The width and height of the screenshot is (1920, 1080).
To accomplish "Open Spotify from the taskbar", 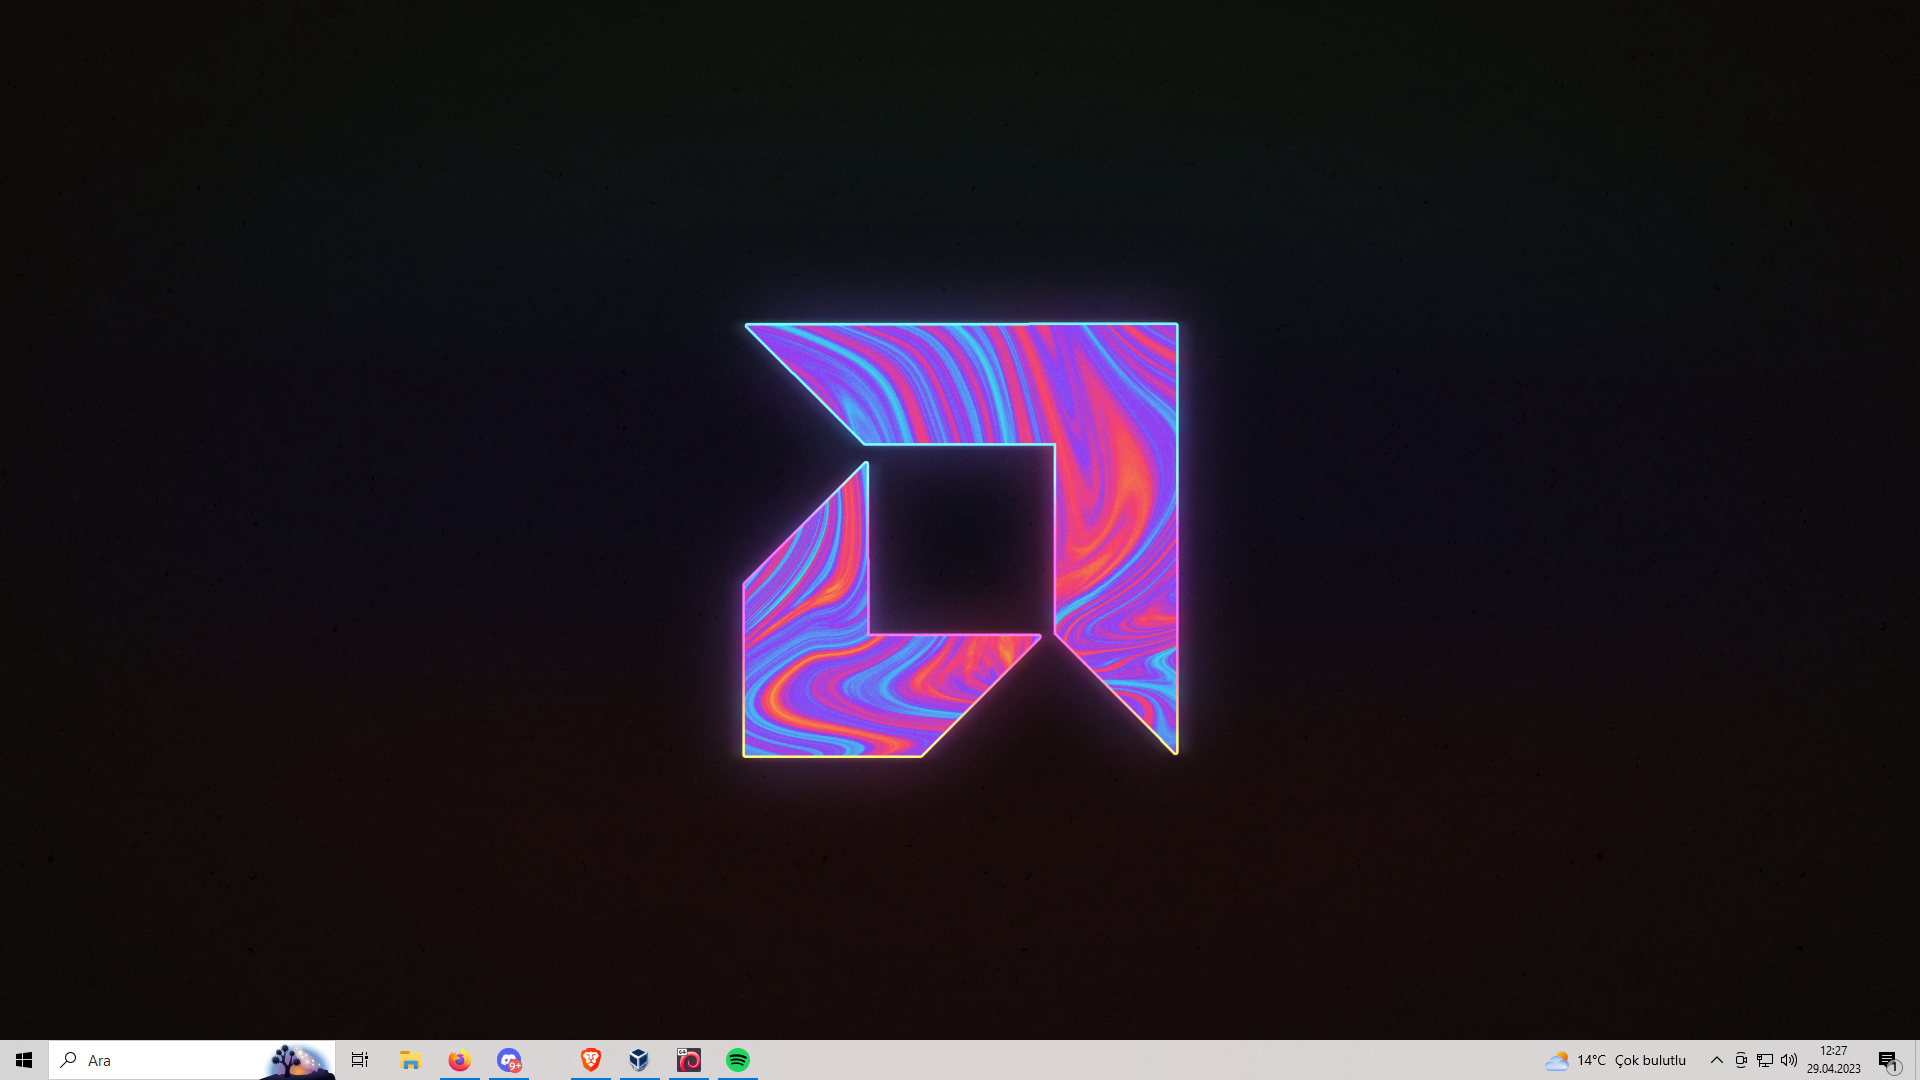I will [x=738, y=1060].
